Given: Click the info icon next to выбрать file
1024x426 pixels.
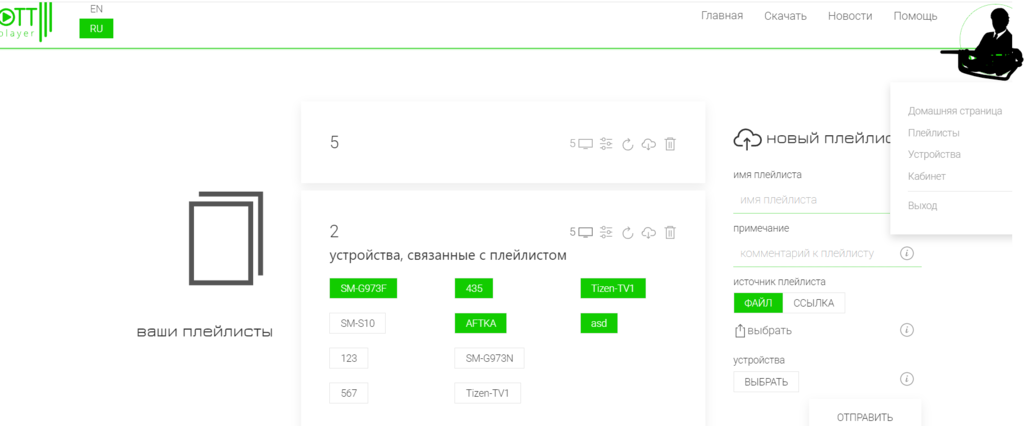Looking at the screenshot, I should (x=906, y=330).
